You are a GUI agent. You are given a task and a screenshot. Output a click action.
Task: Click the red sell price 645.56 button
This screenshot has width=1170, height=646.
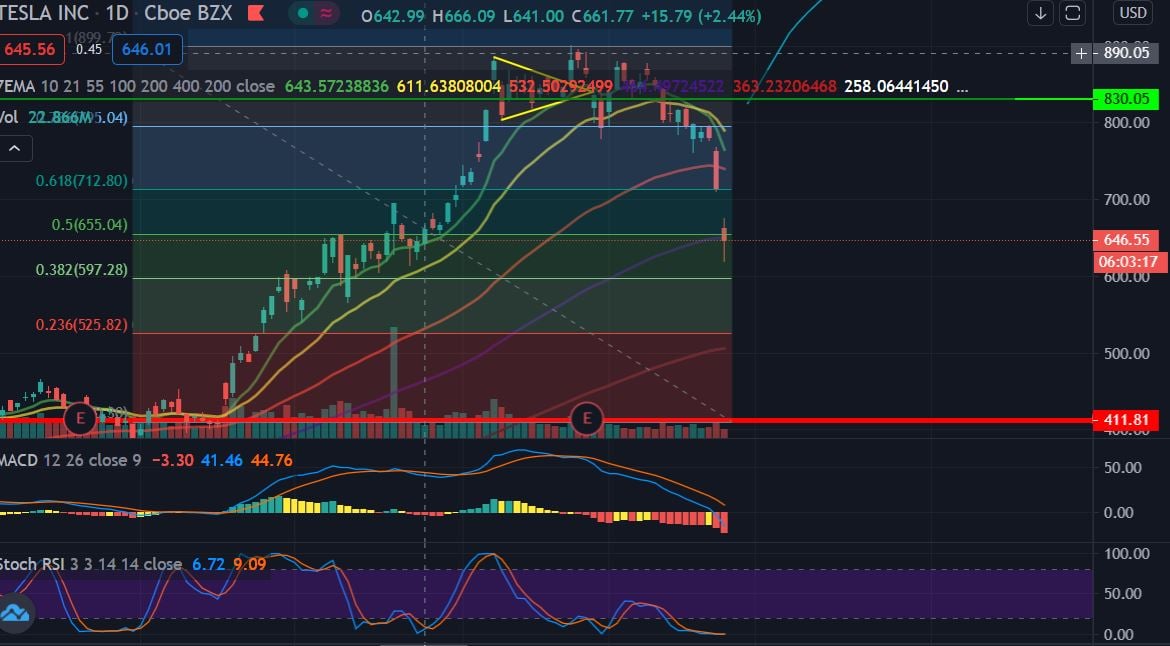point(30,50)
